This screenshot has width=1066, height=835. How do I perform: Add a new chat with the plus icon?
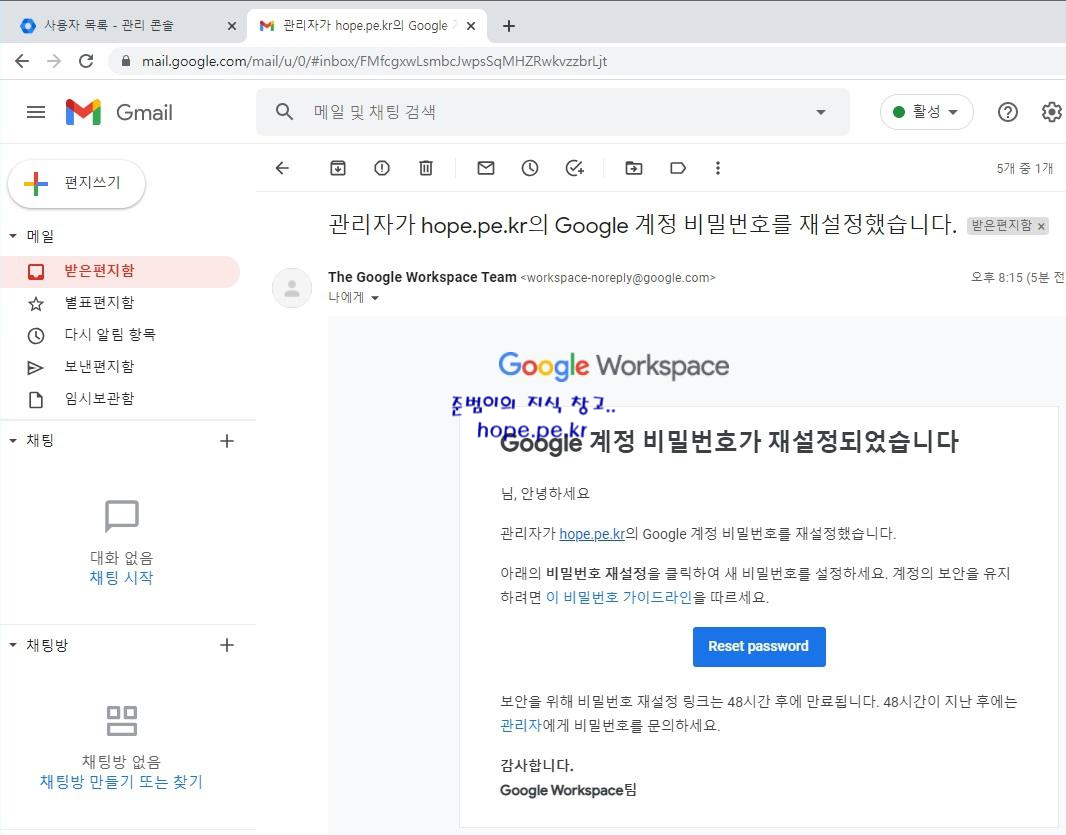coord(227,441)
